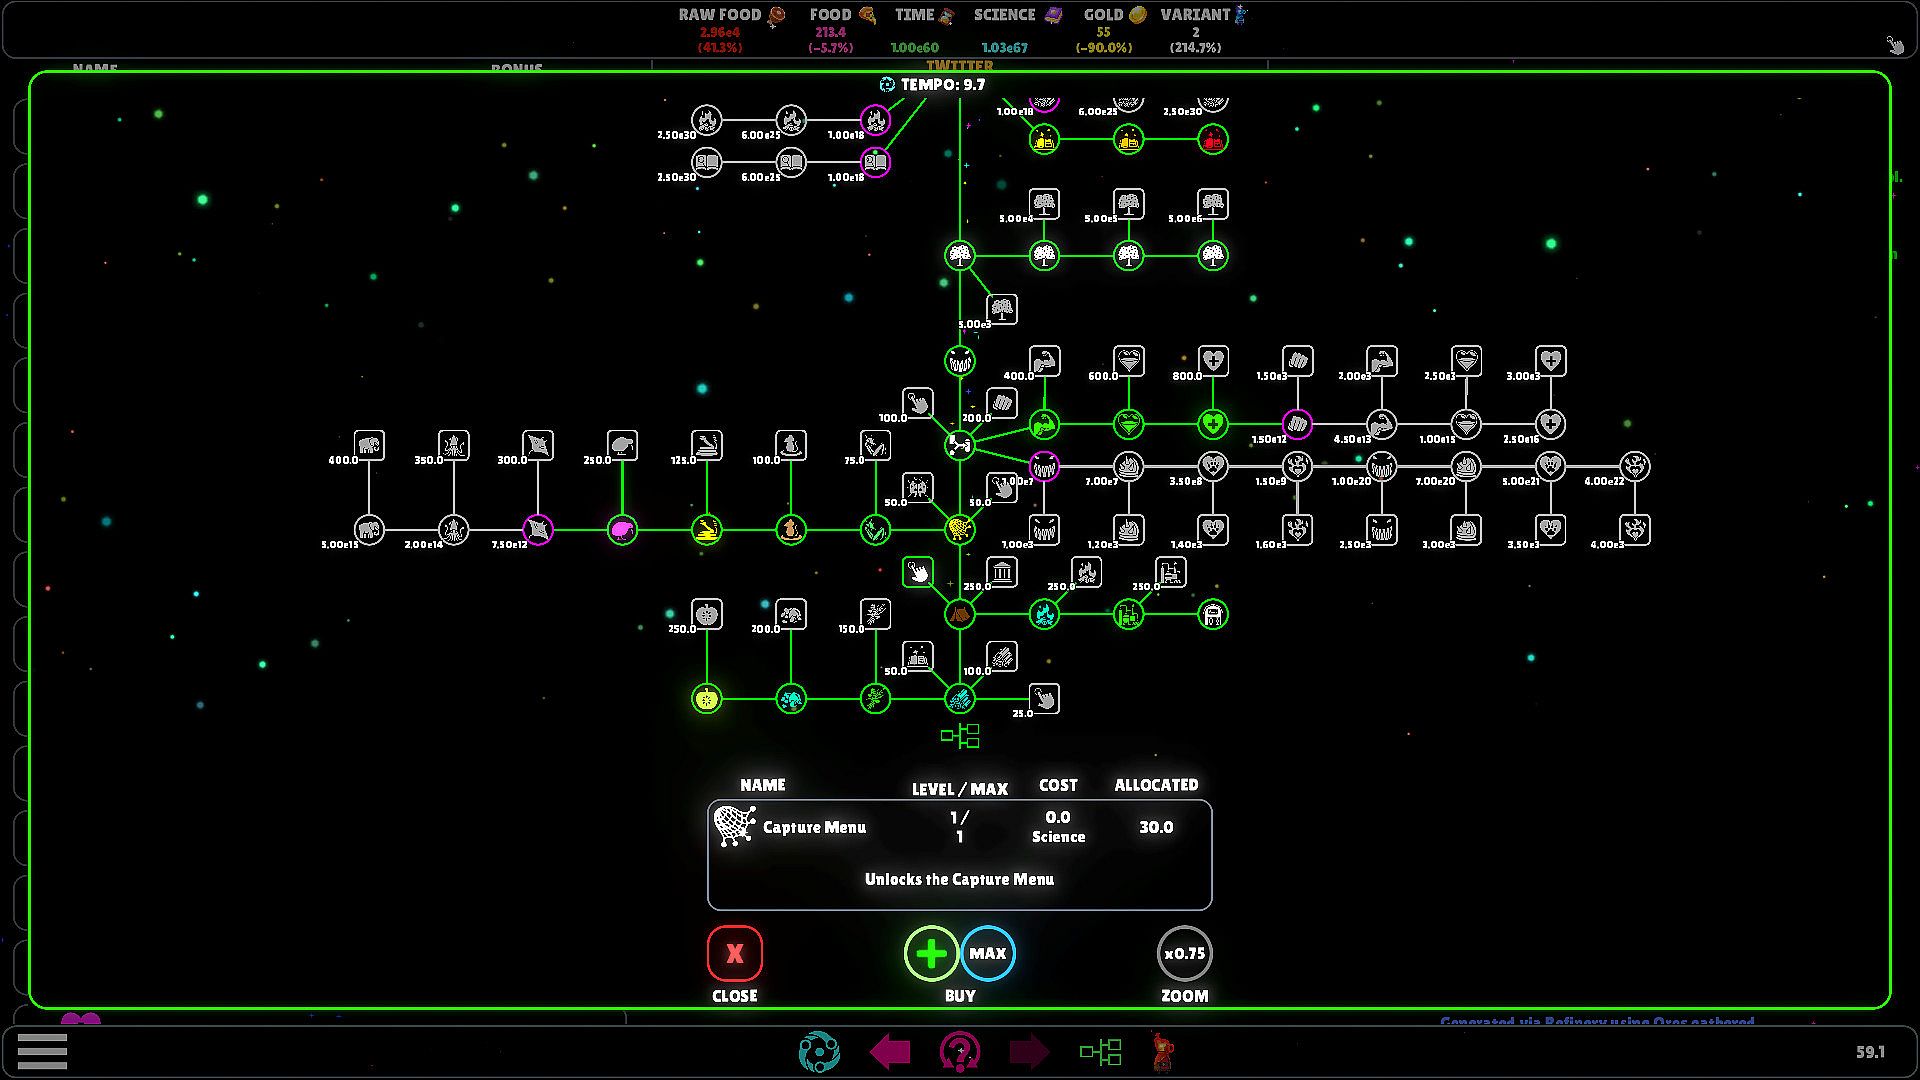Select the yellow snake node
Screen dimensions: 1920x1080
(x=706, y=529)
